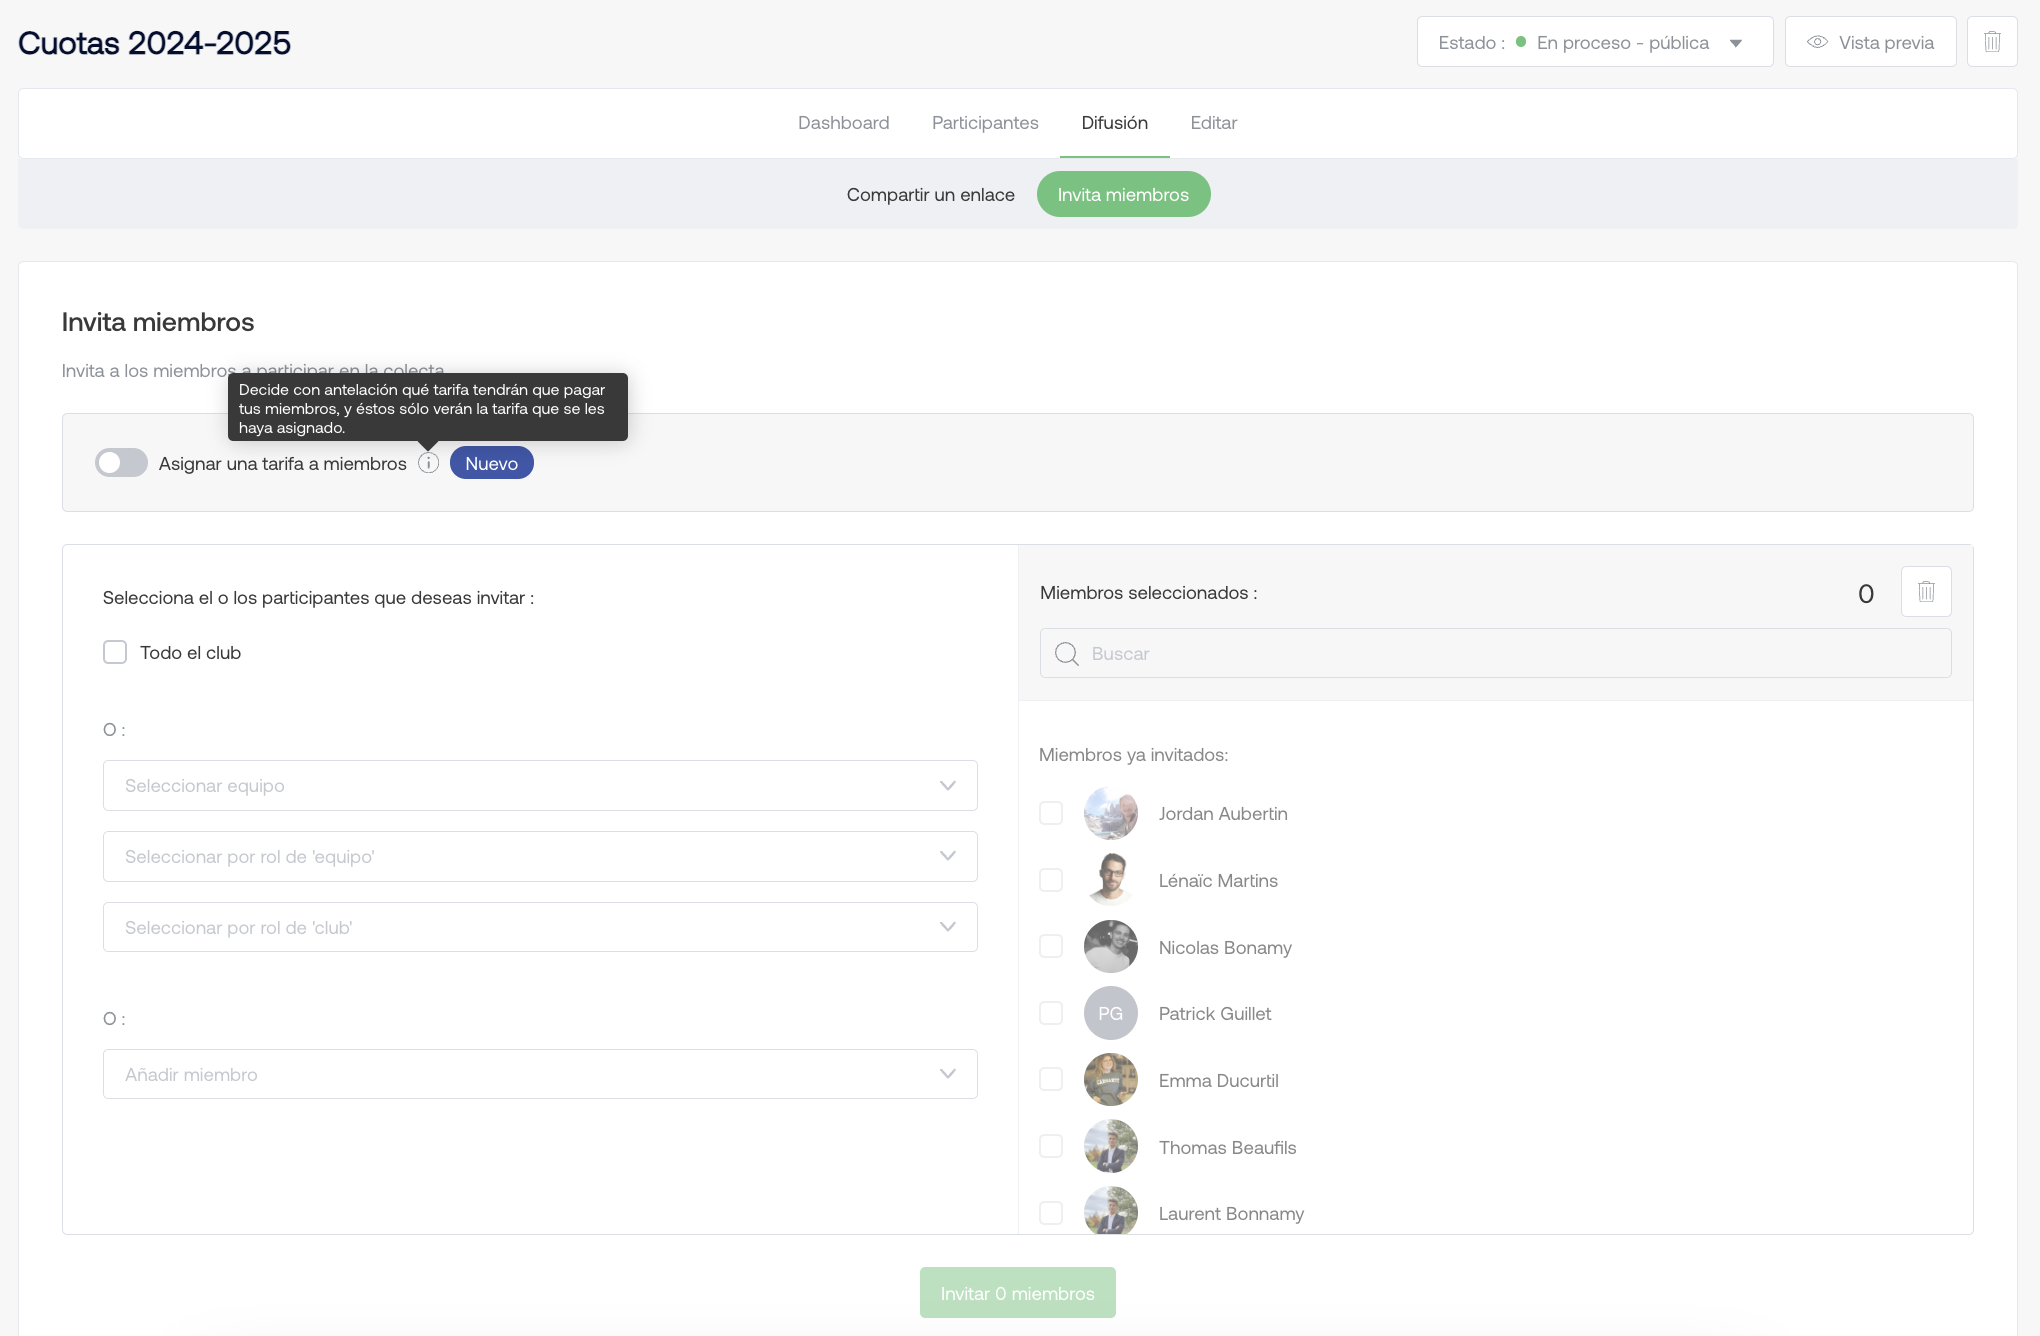
Task: Click Lénaïc Martins' avatar
Action: click(x=1110, y=880)
